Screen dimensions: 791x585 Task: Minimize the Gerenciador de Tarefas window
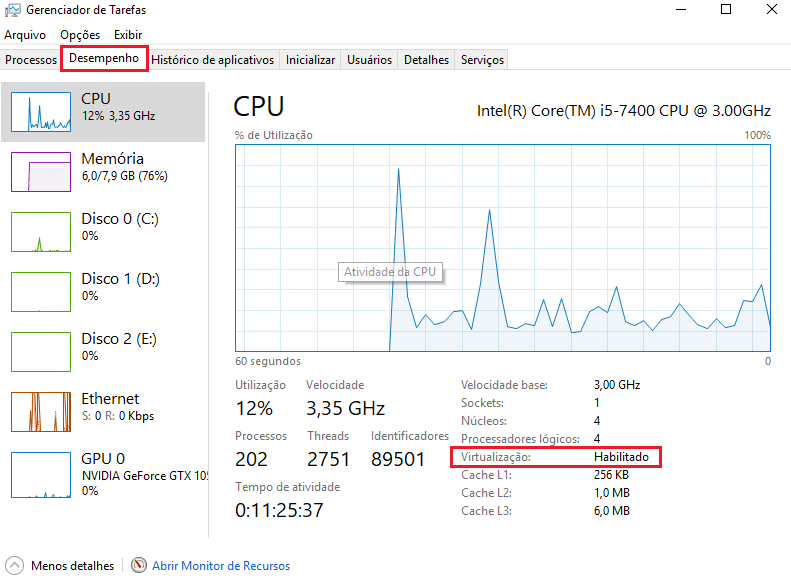(681, 10)
